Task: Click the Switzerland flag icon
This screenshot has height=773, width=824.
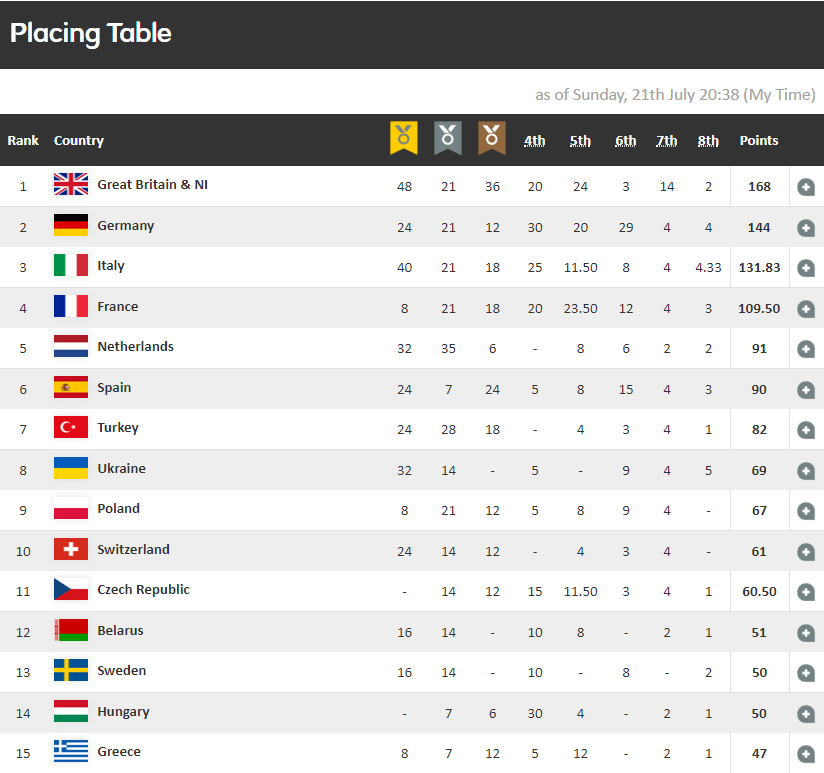Action: pos(71,549)
